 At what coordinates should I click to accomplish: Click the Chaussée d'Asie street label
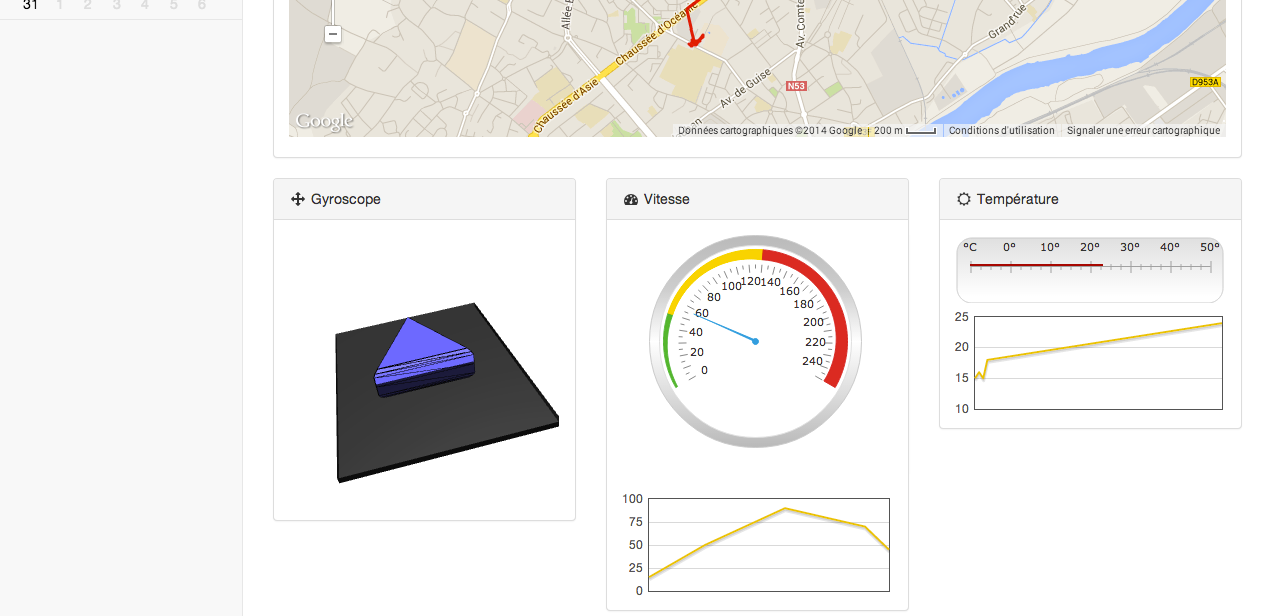point(565,105)
